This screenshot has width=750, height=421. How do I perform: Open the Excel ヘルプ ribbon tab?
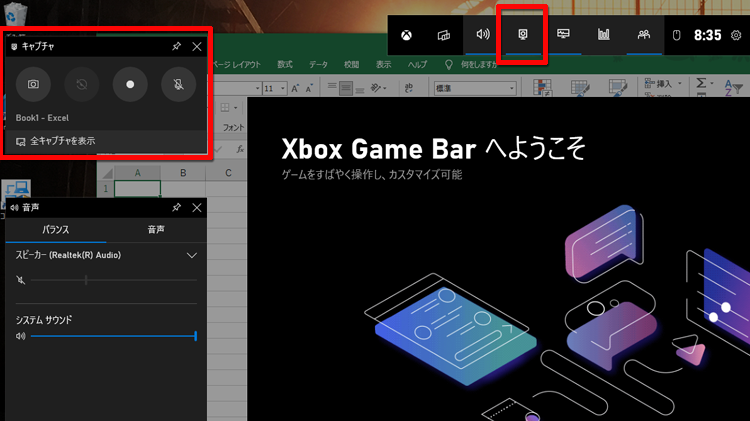tap(417, 64)
